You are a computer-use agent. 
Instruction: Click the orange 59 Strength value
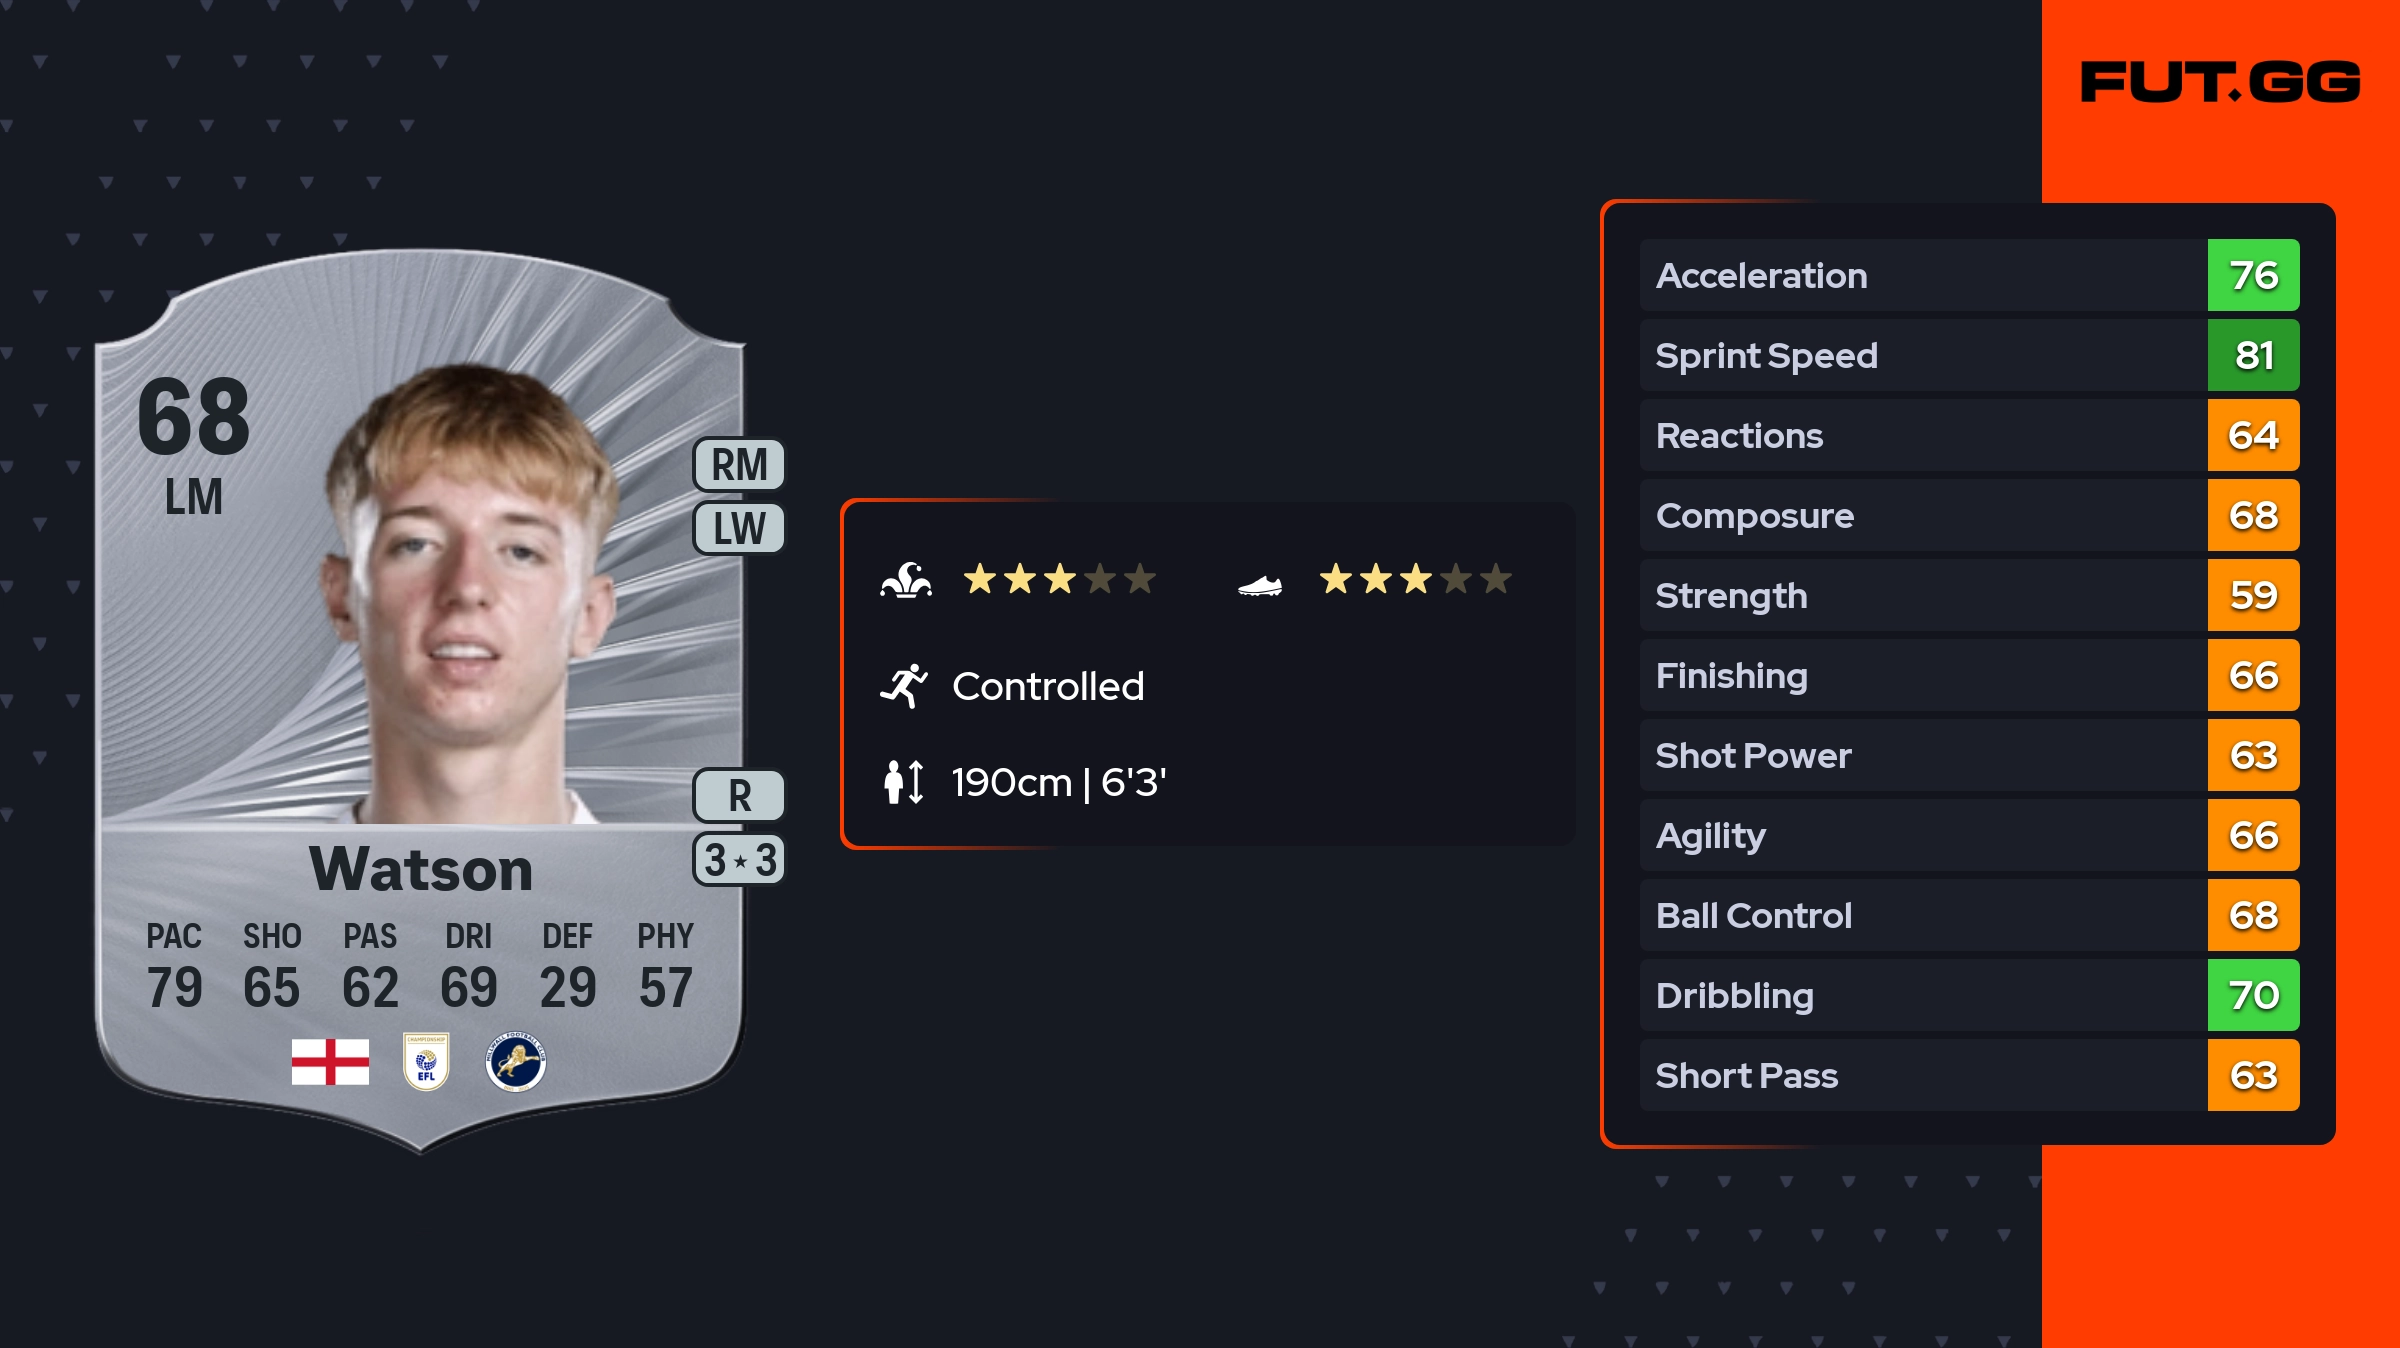click(2253, 595)
